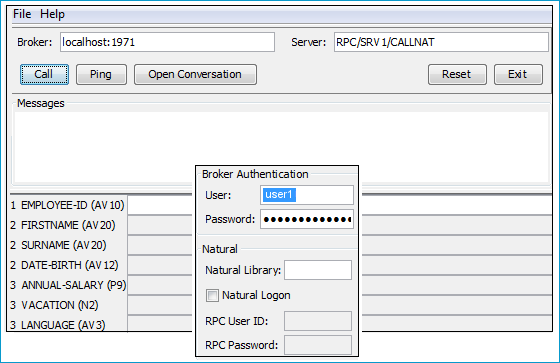Click the RPC Password field
The width and height of the screenshot is (560, 363).
tap(318, 345)
